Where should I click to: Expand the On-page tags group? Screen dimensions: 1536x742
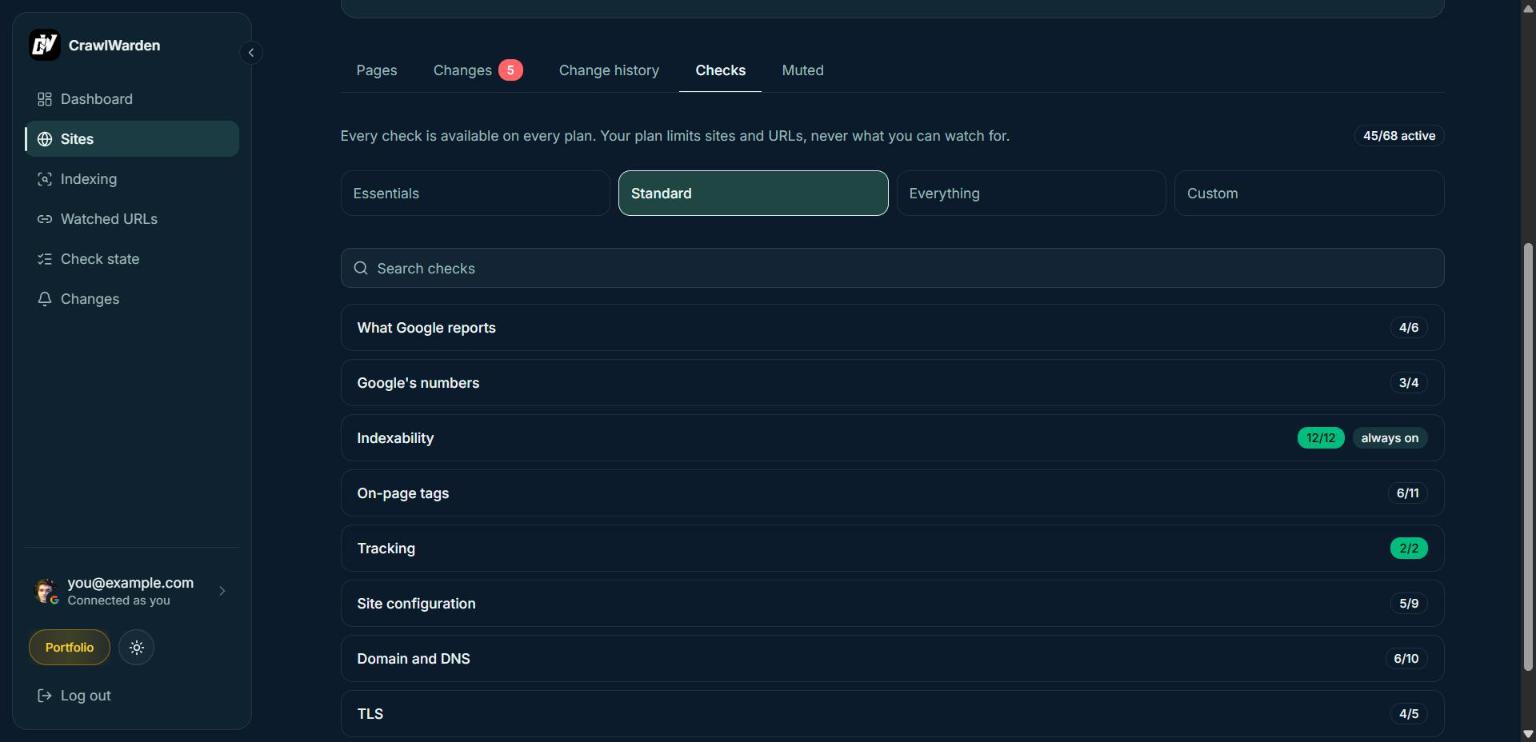[892, 493]
